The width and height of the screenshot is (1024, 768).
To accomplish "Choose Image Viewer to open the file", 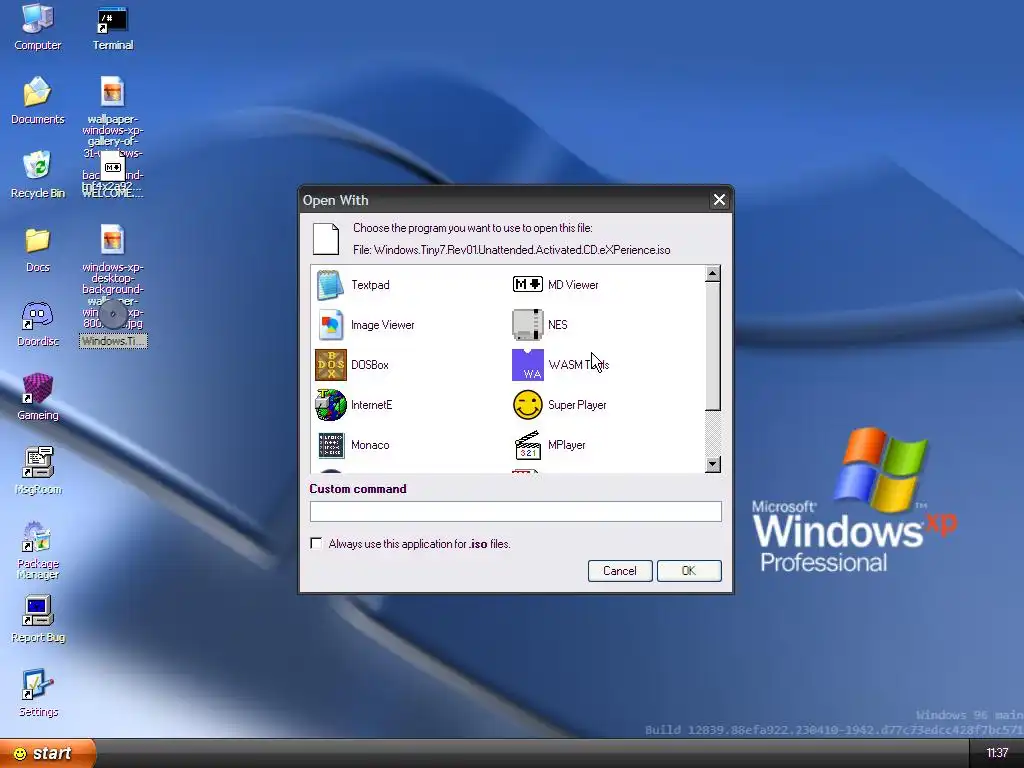I will [x=365, y=325].
